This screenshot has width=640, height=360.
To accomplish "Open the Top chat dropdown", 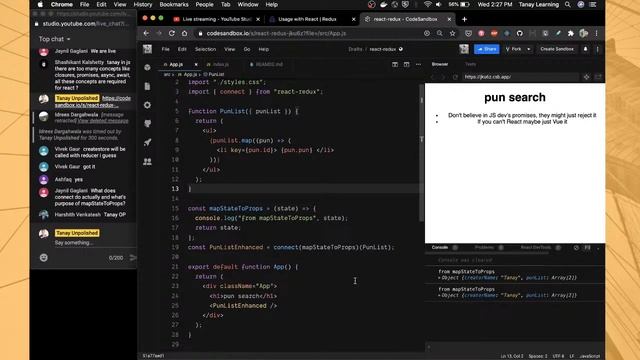I will tap(55, 39).
